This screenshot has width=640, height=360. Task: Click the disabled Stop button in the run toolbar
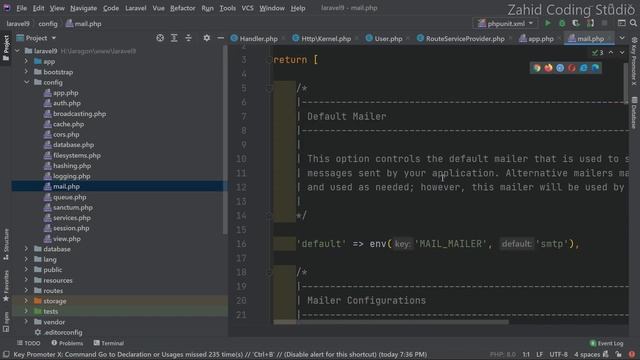(x=604, y=23)
